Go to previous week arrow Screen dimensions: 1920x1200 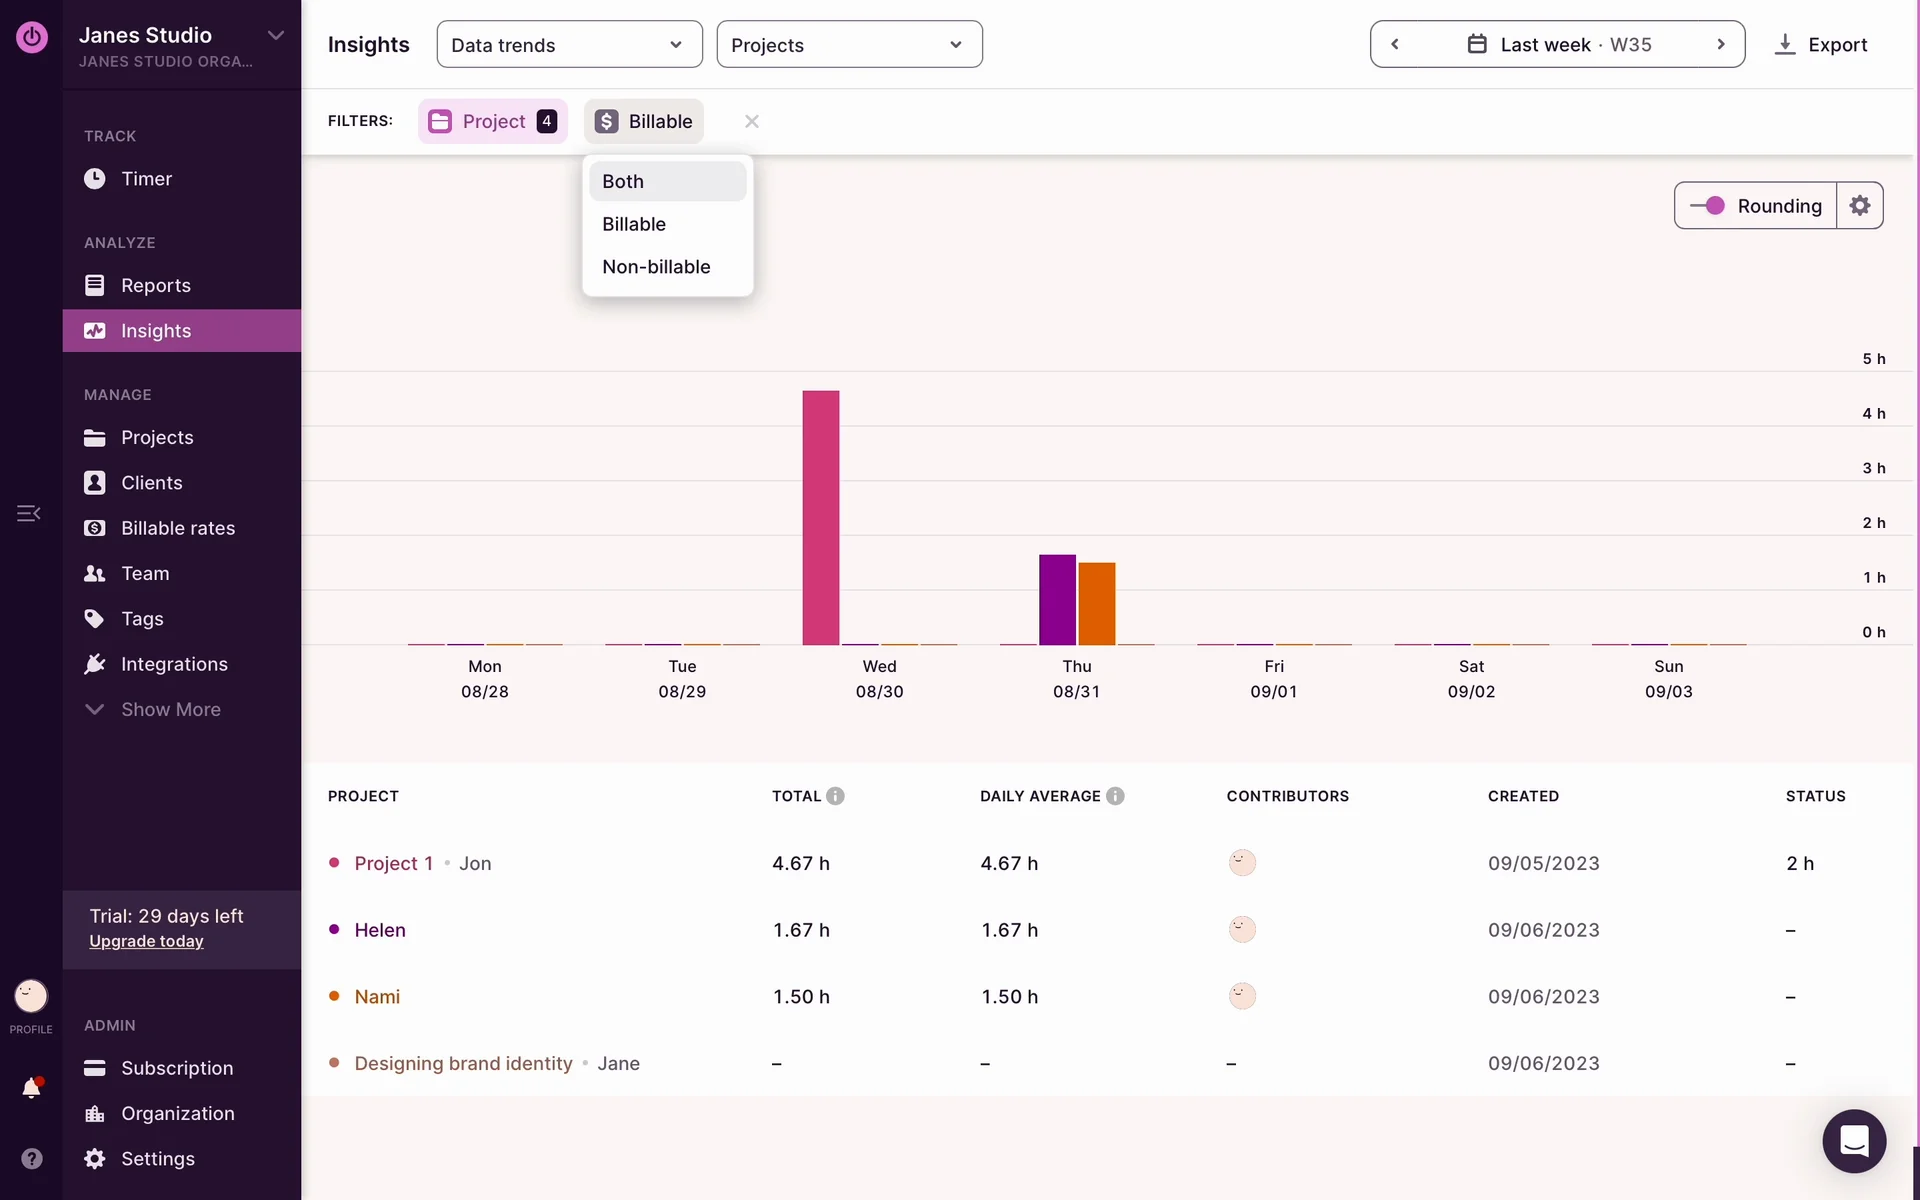click(x=1395, y=45)
